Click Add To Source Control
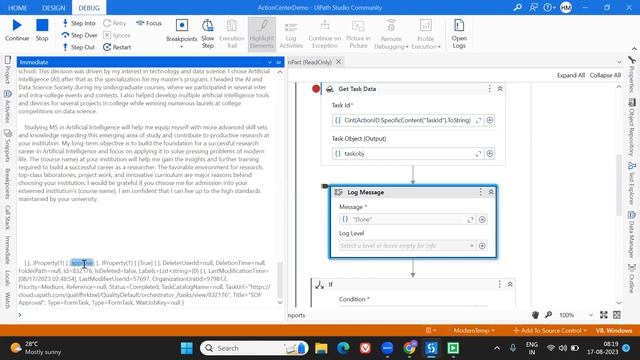The width and height of the screenshot is (640, 360). click(x=550, y=330)
